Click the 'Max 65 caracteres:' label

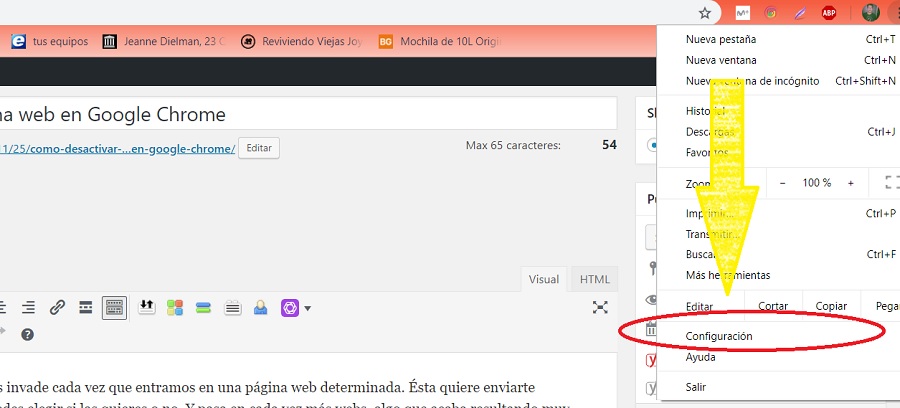tap(513, 145)
